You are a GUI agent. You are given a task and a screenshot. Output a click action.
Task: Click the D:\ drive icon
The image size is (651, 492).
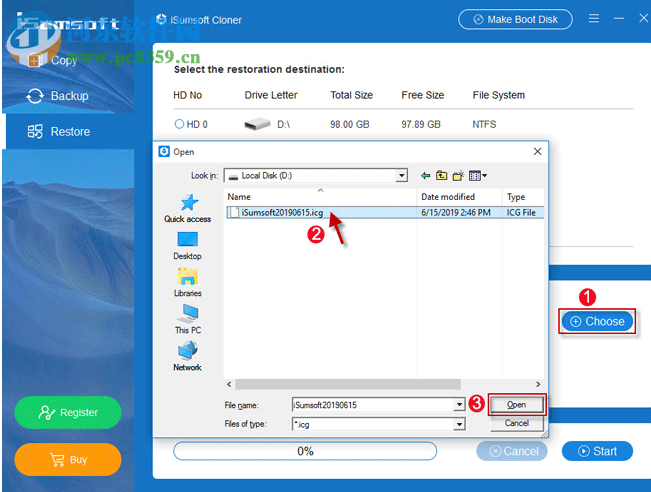click(x=257, y=124)
